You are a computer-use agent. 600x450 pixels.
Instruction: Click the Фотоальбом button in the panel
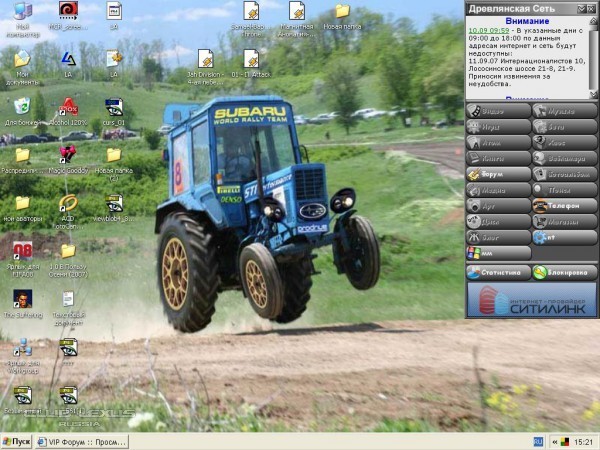(564, 174)
